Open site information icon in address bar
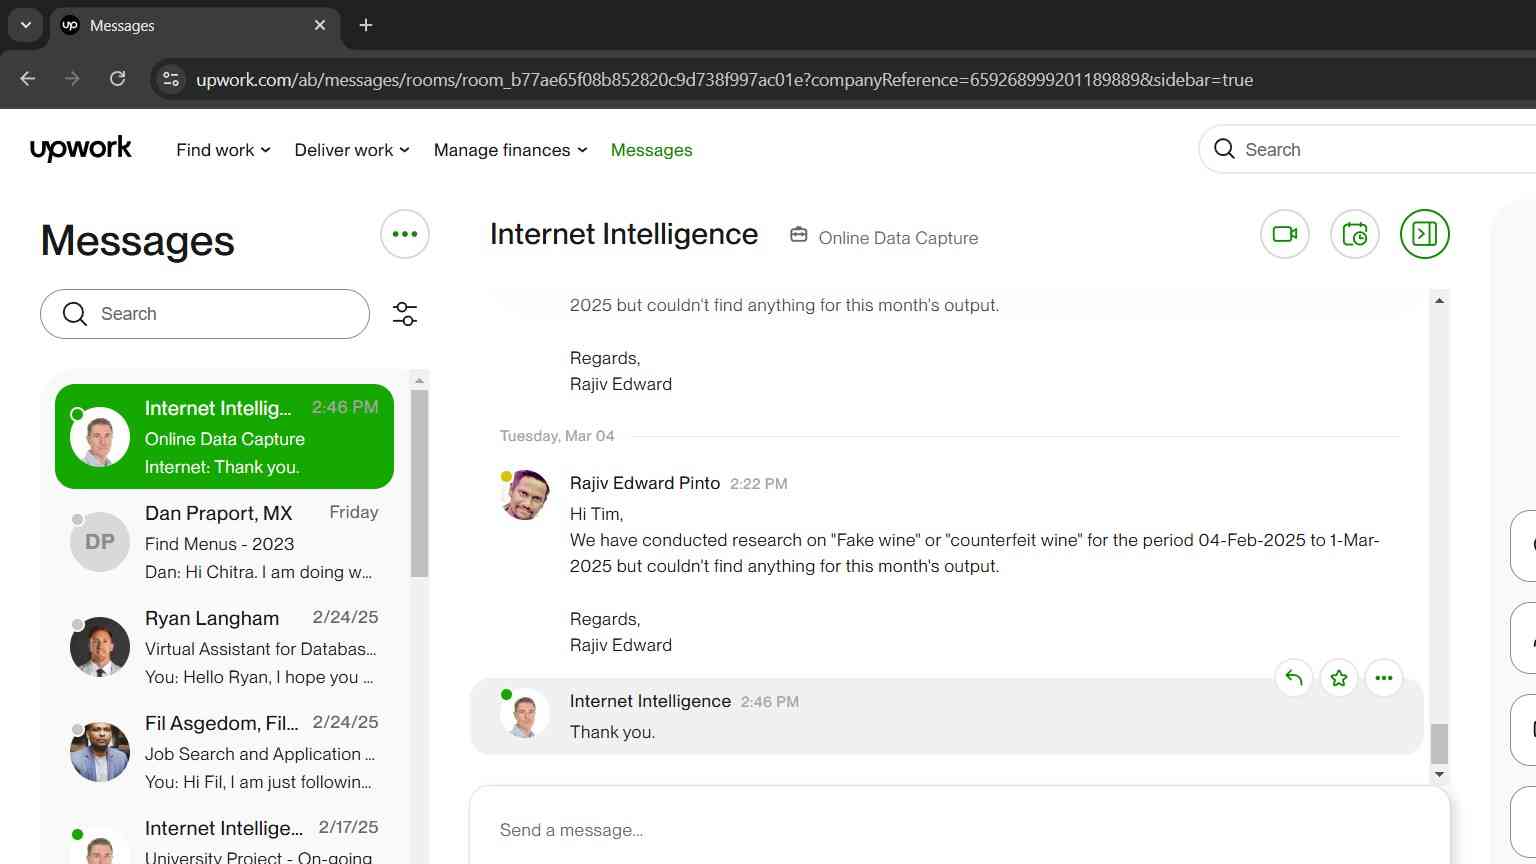This screenshot has width=1536, height=864. click(x=171, y=79)
